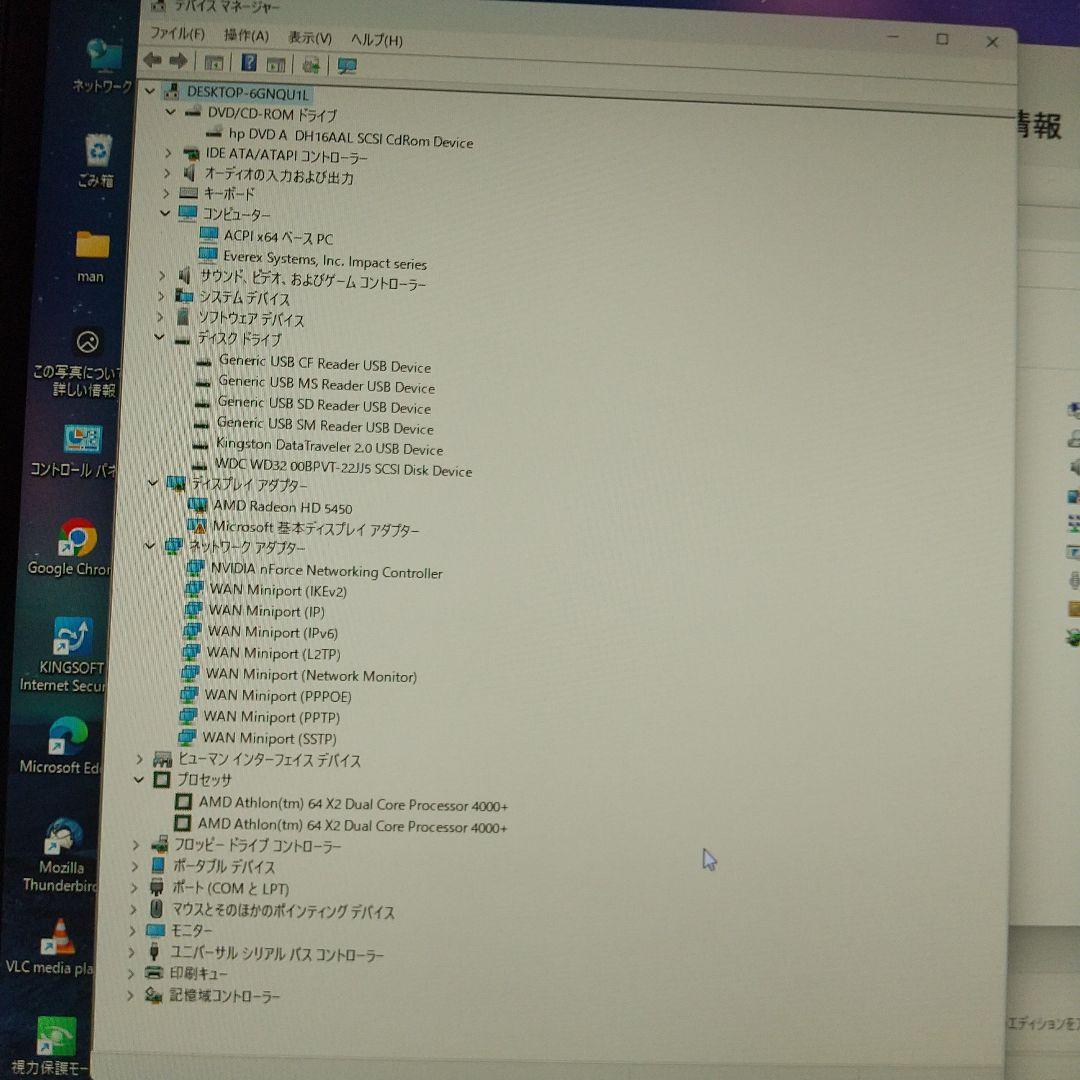Select Generic USB SD Reader USB Device
The image size is (1080, 1080).
[x=324, y=404]
